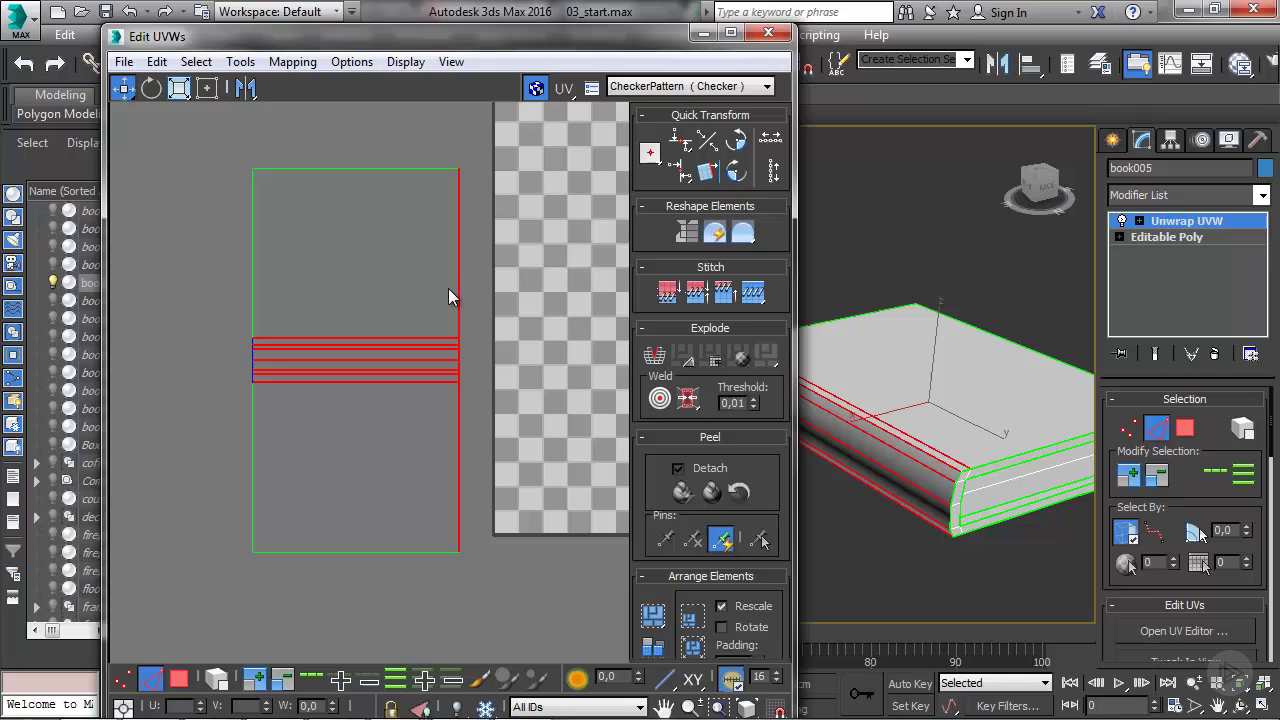Click the Weld Threshold spinner arrows
The width and height of the screenshot is (1280, 720).
754,403
